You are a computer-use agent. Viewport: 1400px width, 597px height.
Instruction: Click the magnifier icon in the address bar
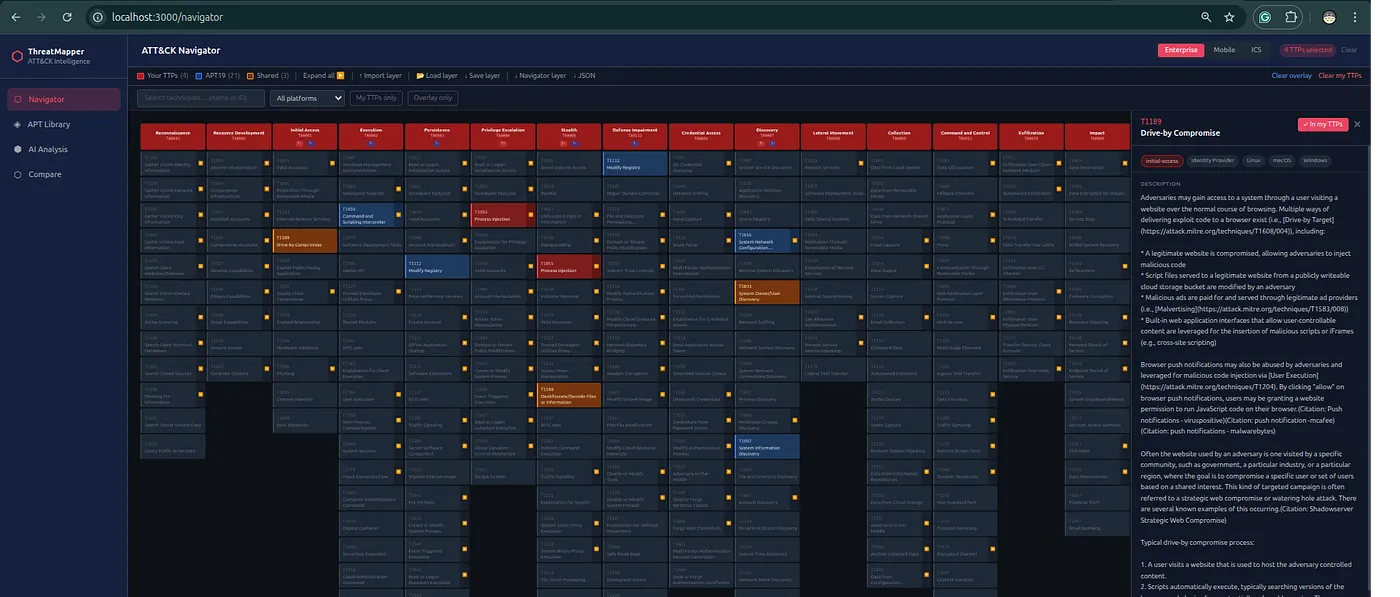tap(1206, 17)
